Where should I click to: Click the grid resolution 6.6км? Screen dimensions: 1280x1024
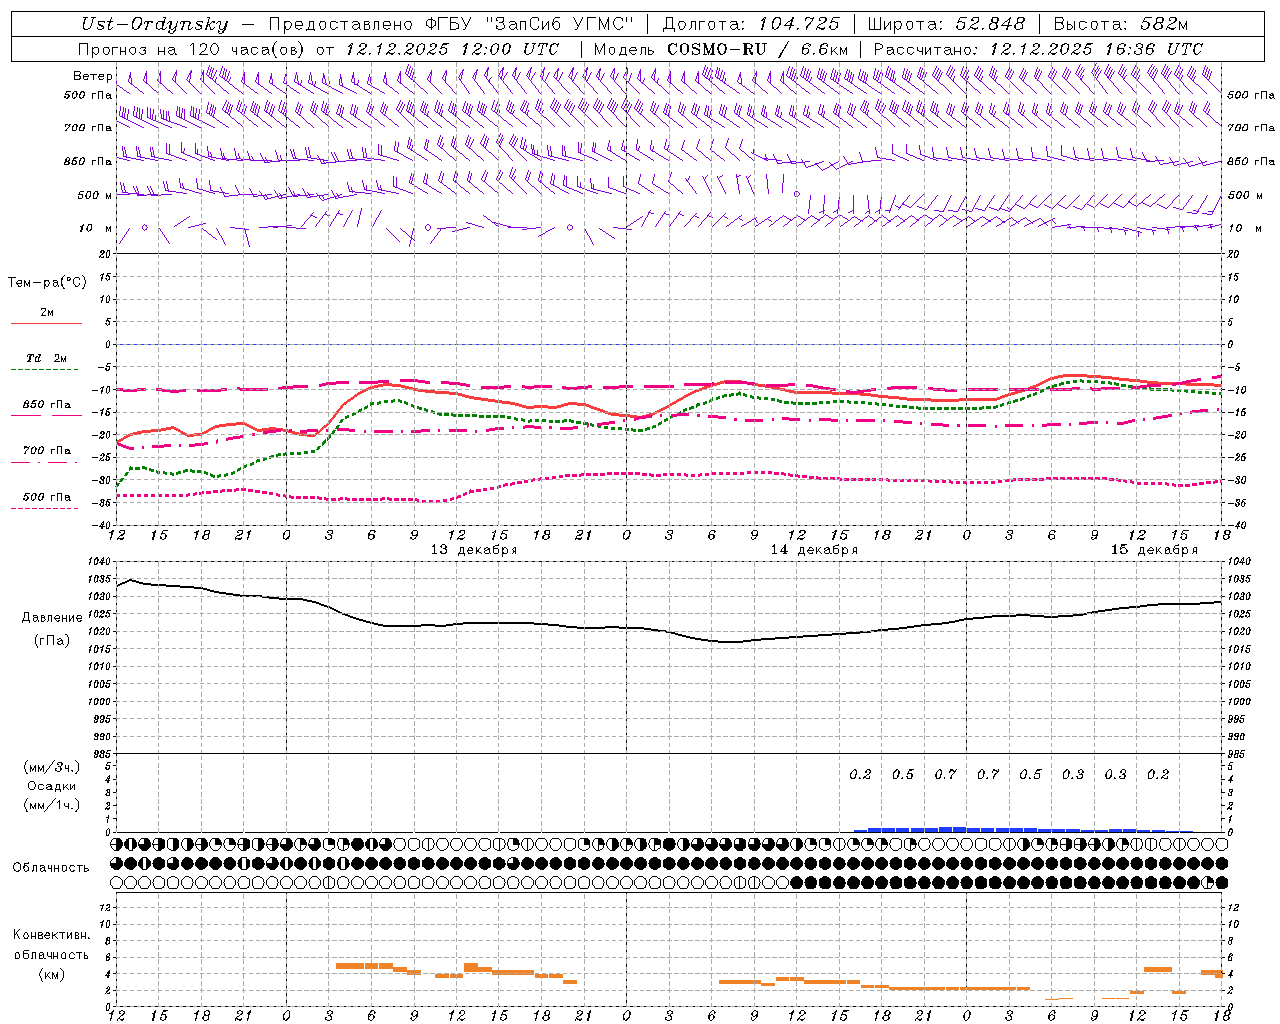point(824,49)
